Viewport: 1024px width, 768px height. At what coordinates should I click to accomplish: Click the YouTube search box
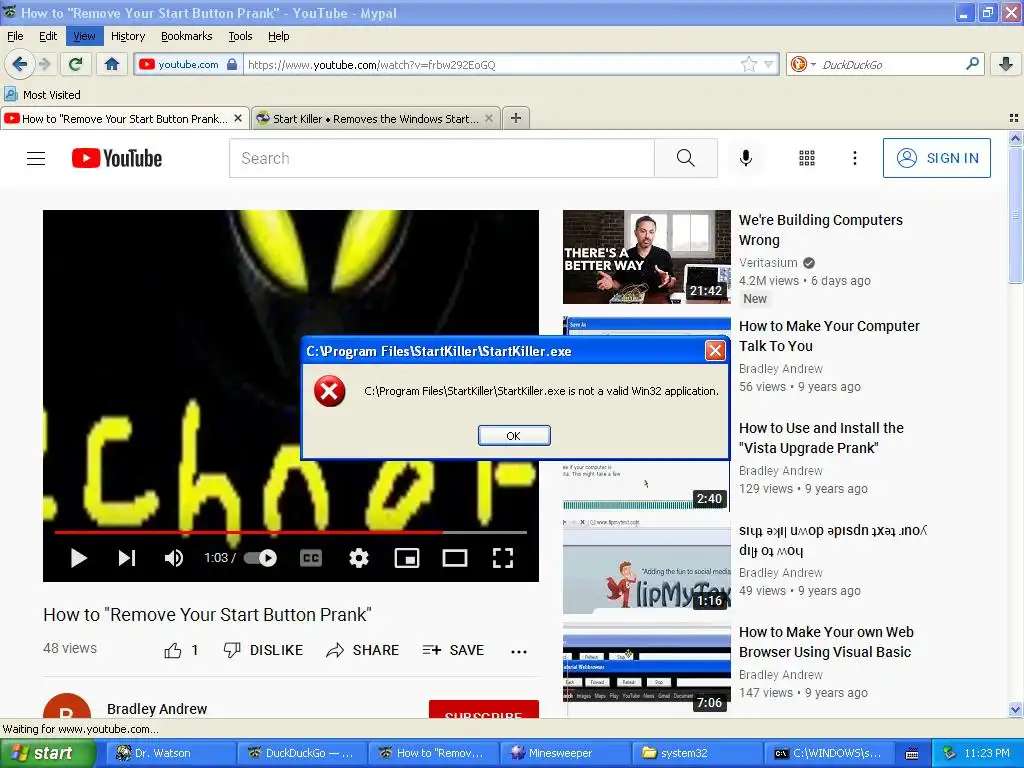pos(441,158)
